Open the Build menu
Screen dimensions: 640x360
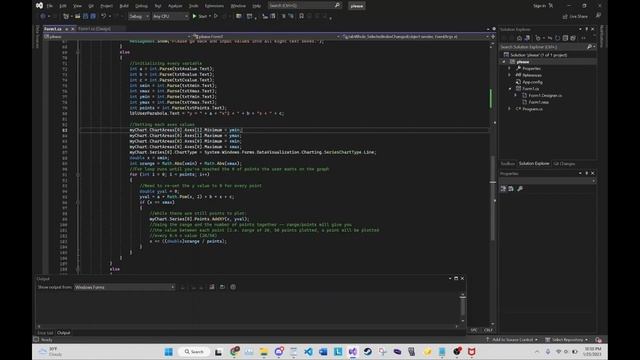pyautogui.click(x=124, y=6)
